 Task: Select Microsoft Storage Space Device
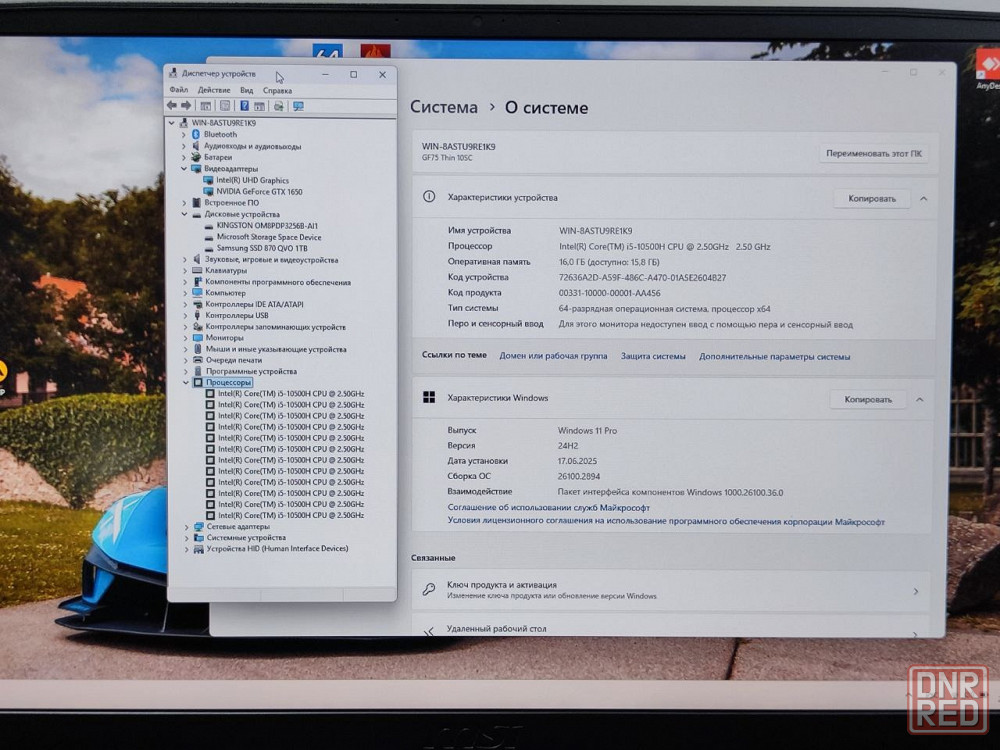(269, 237)
